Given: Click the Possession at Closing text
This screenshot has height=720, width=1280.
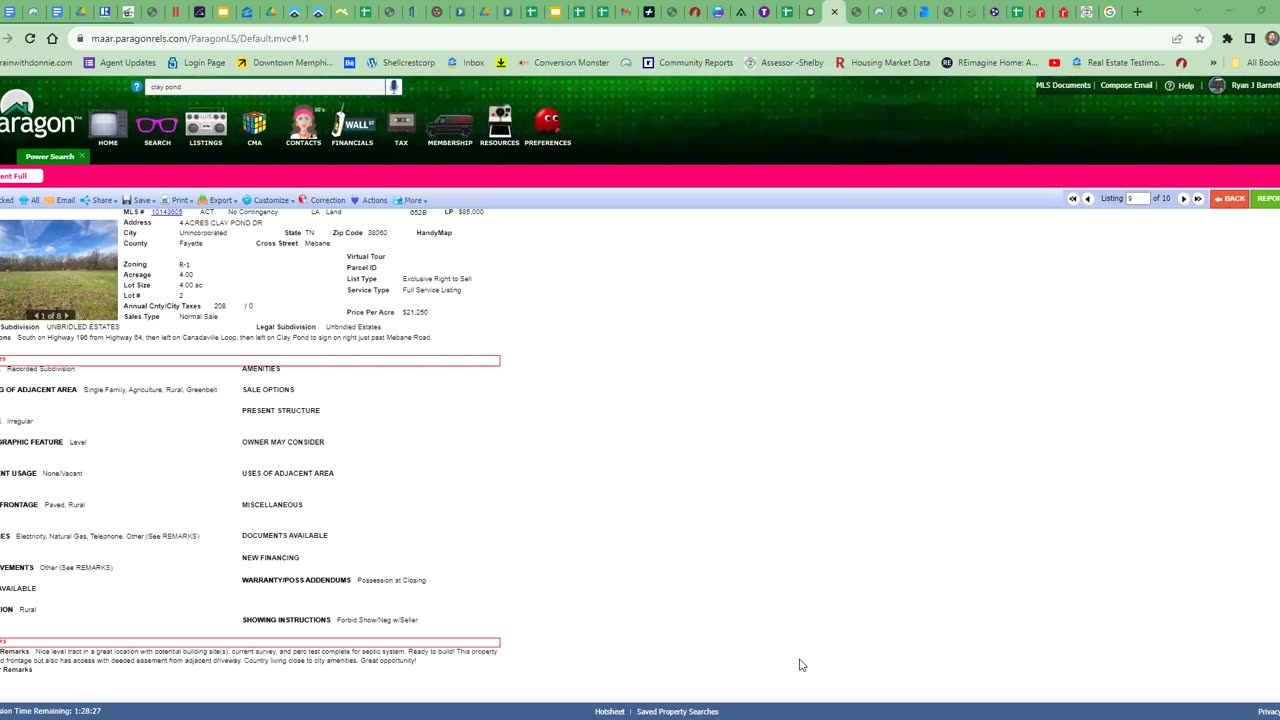Looking at the screenshot, I should pyautogui.click(x=391, y=580).
